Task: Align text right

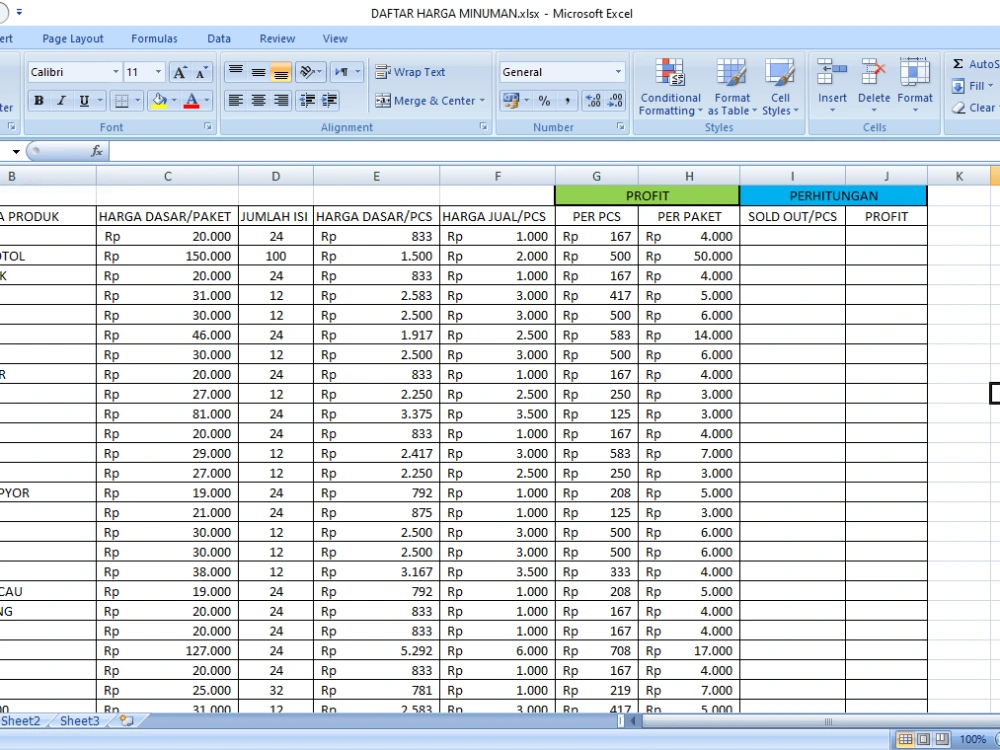Action: 281,101
